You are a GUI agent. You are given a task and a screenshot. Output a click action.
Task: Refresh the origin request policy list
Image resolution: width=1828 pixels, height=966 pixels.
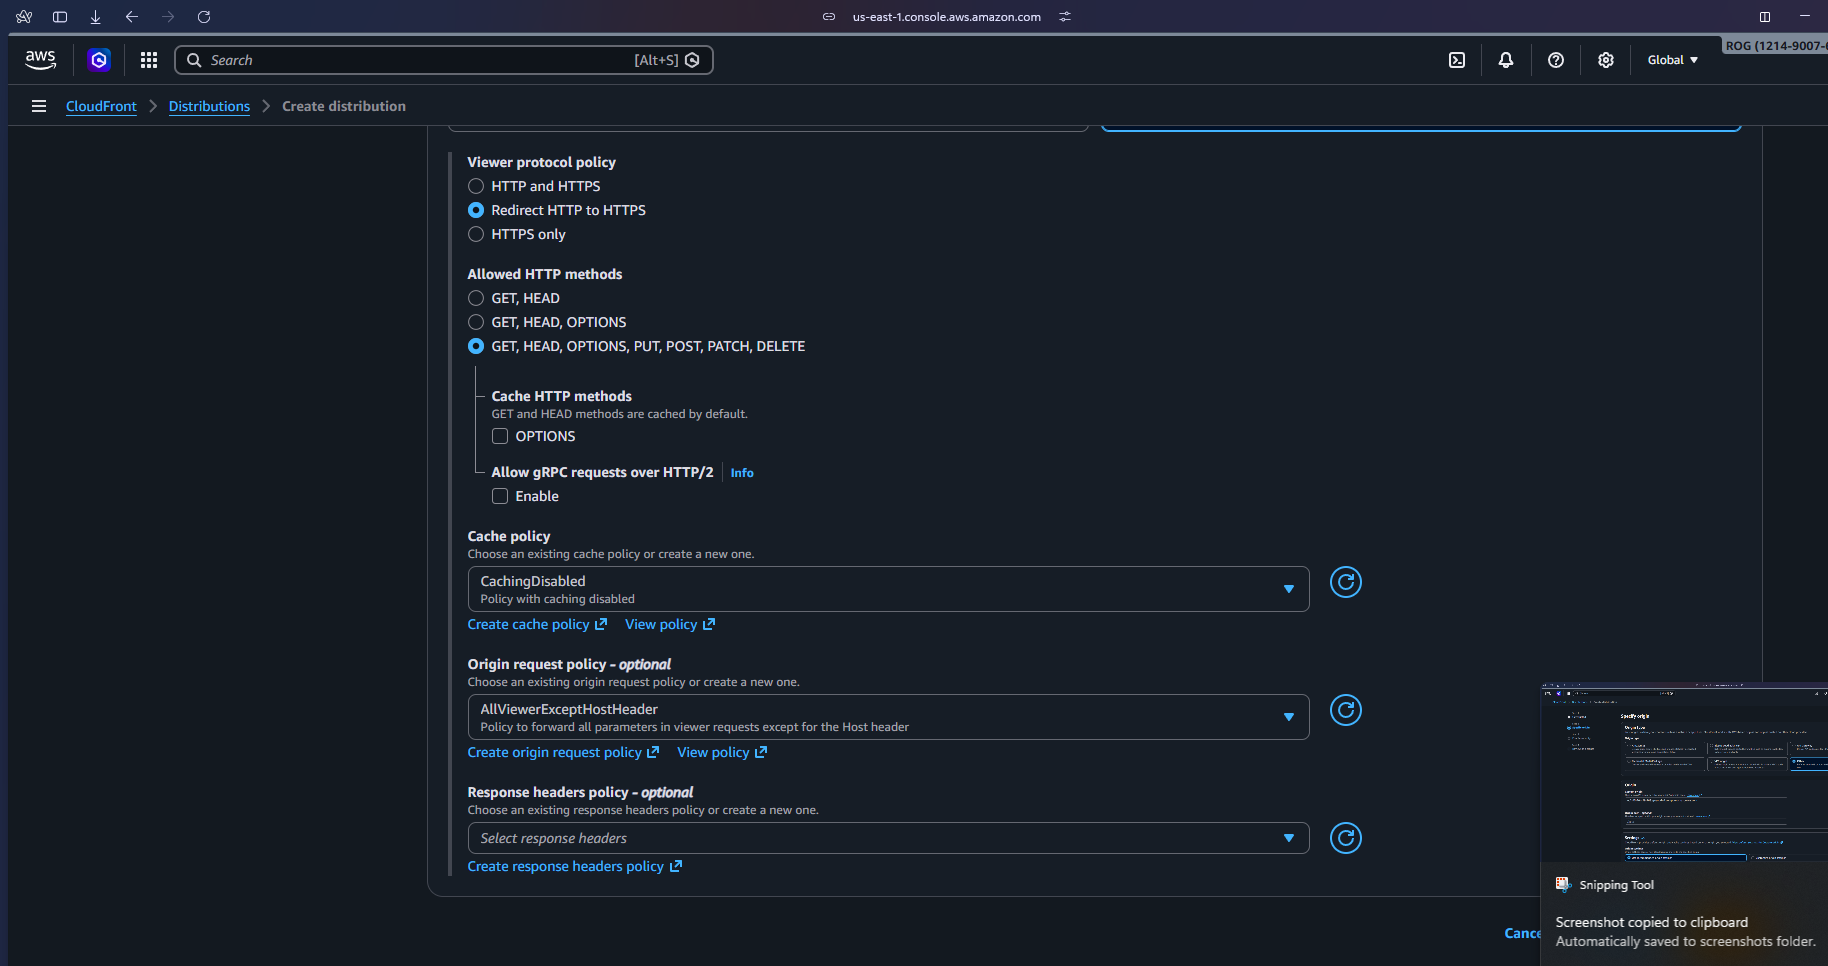tap(1346, 710)
